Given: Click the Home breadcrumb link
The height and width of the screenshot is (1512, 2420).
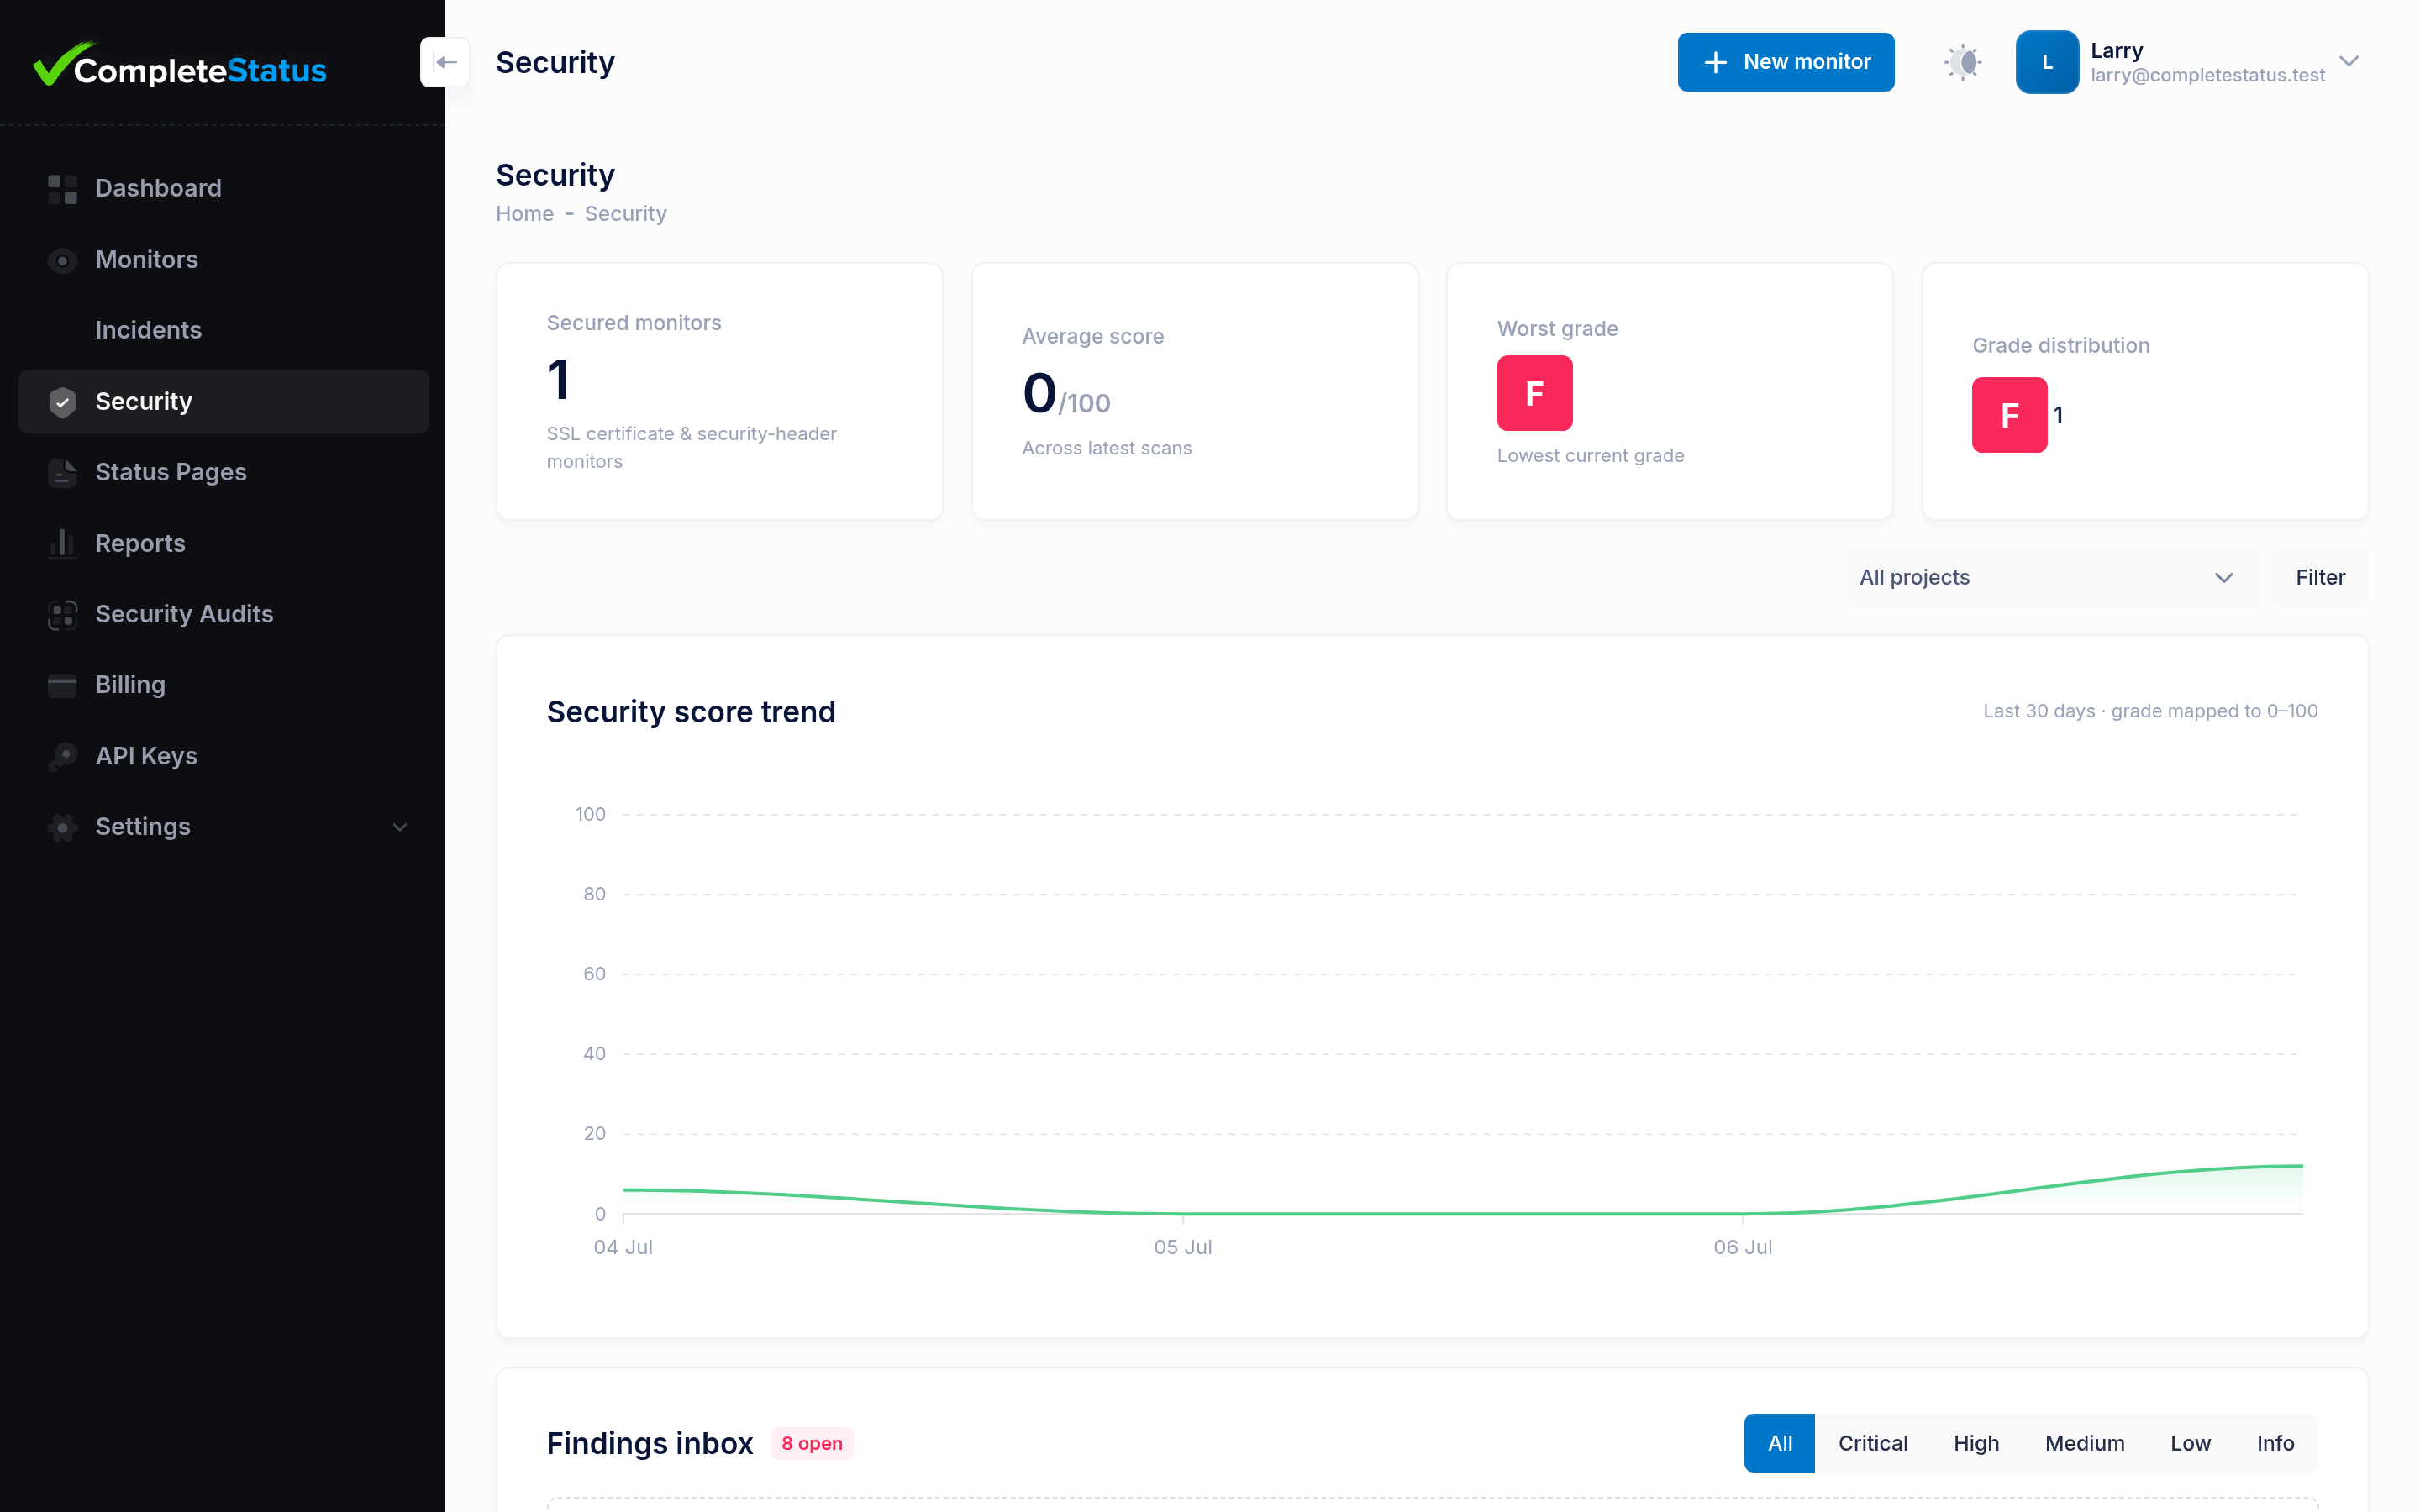Looking at the screenshot, I should click(x=524, y=214).
